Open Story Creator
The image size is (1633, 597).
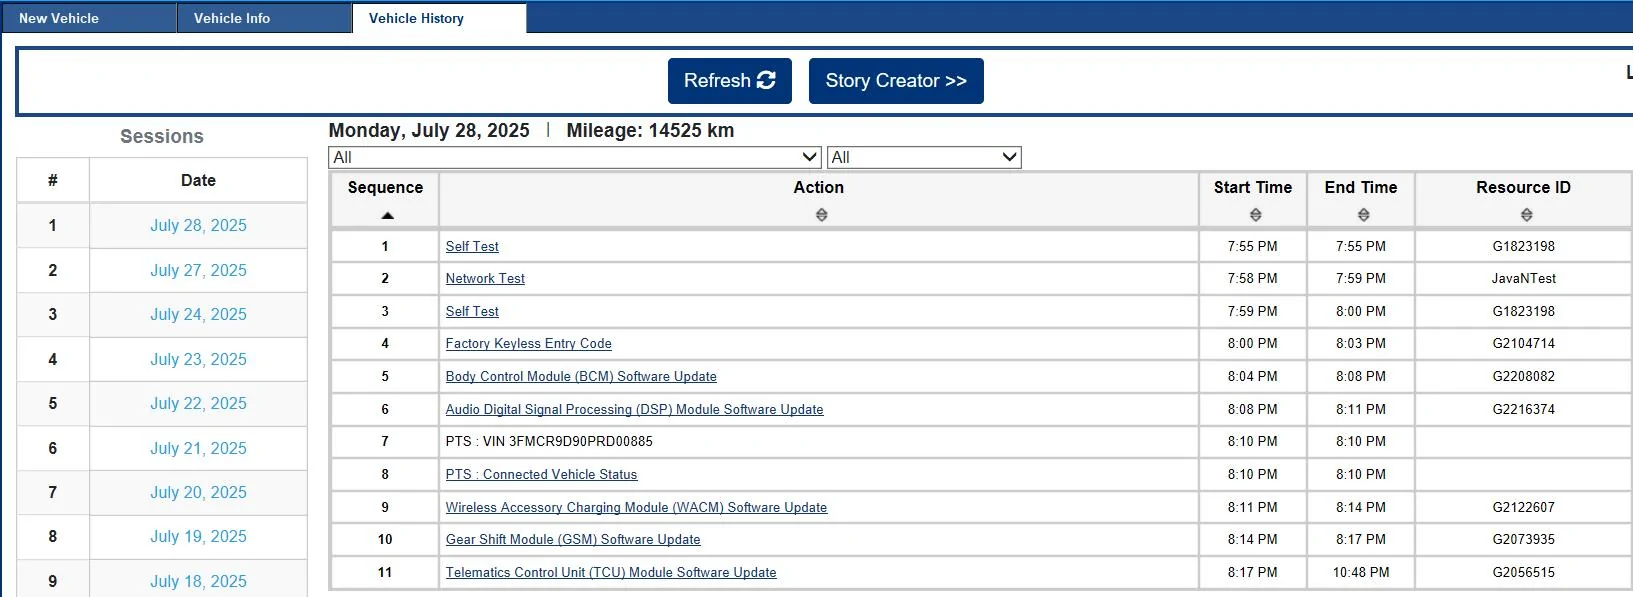(896, 81)
